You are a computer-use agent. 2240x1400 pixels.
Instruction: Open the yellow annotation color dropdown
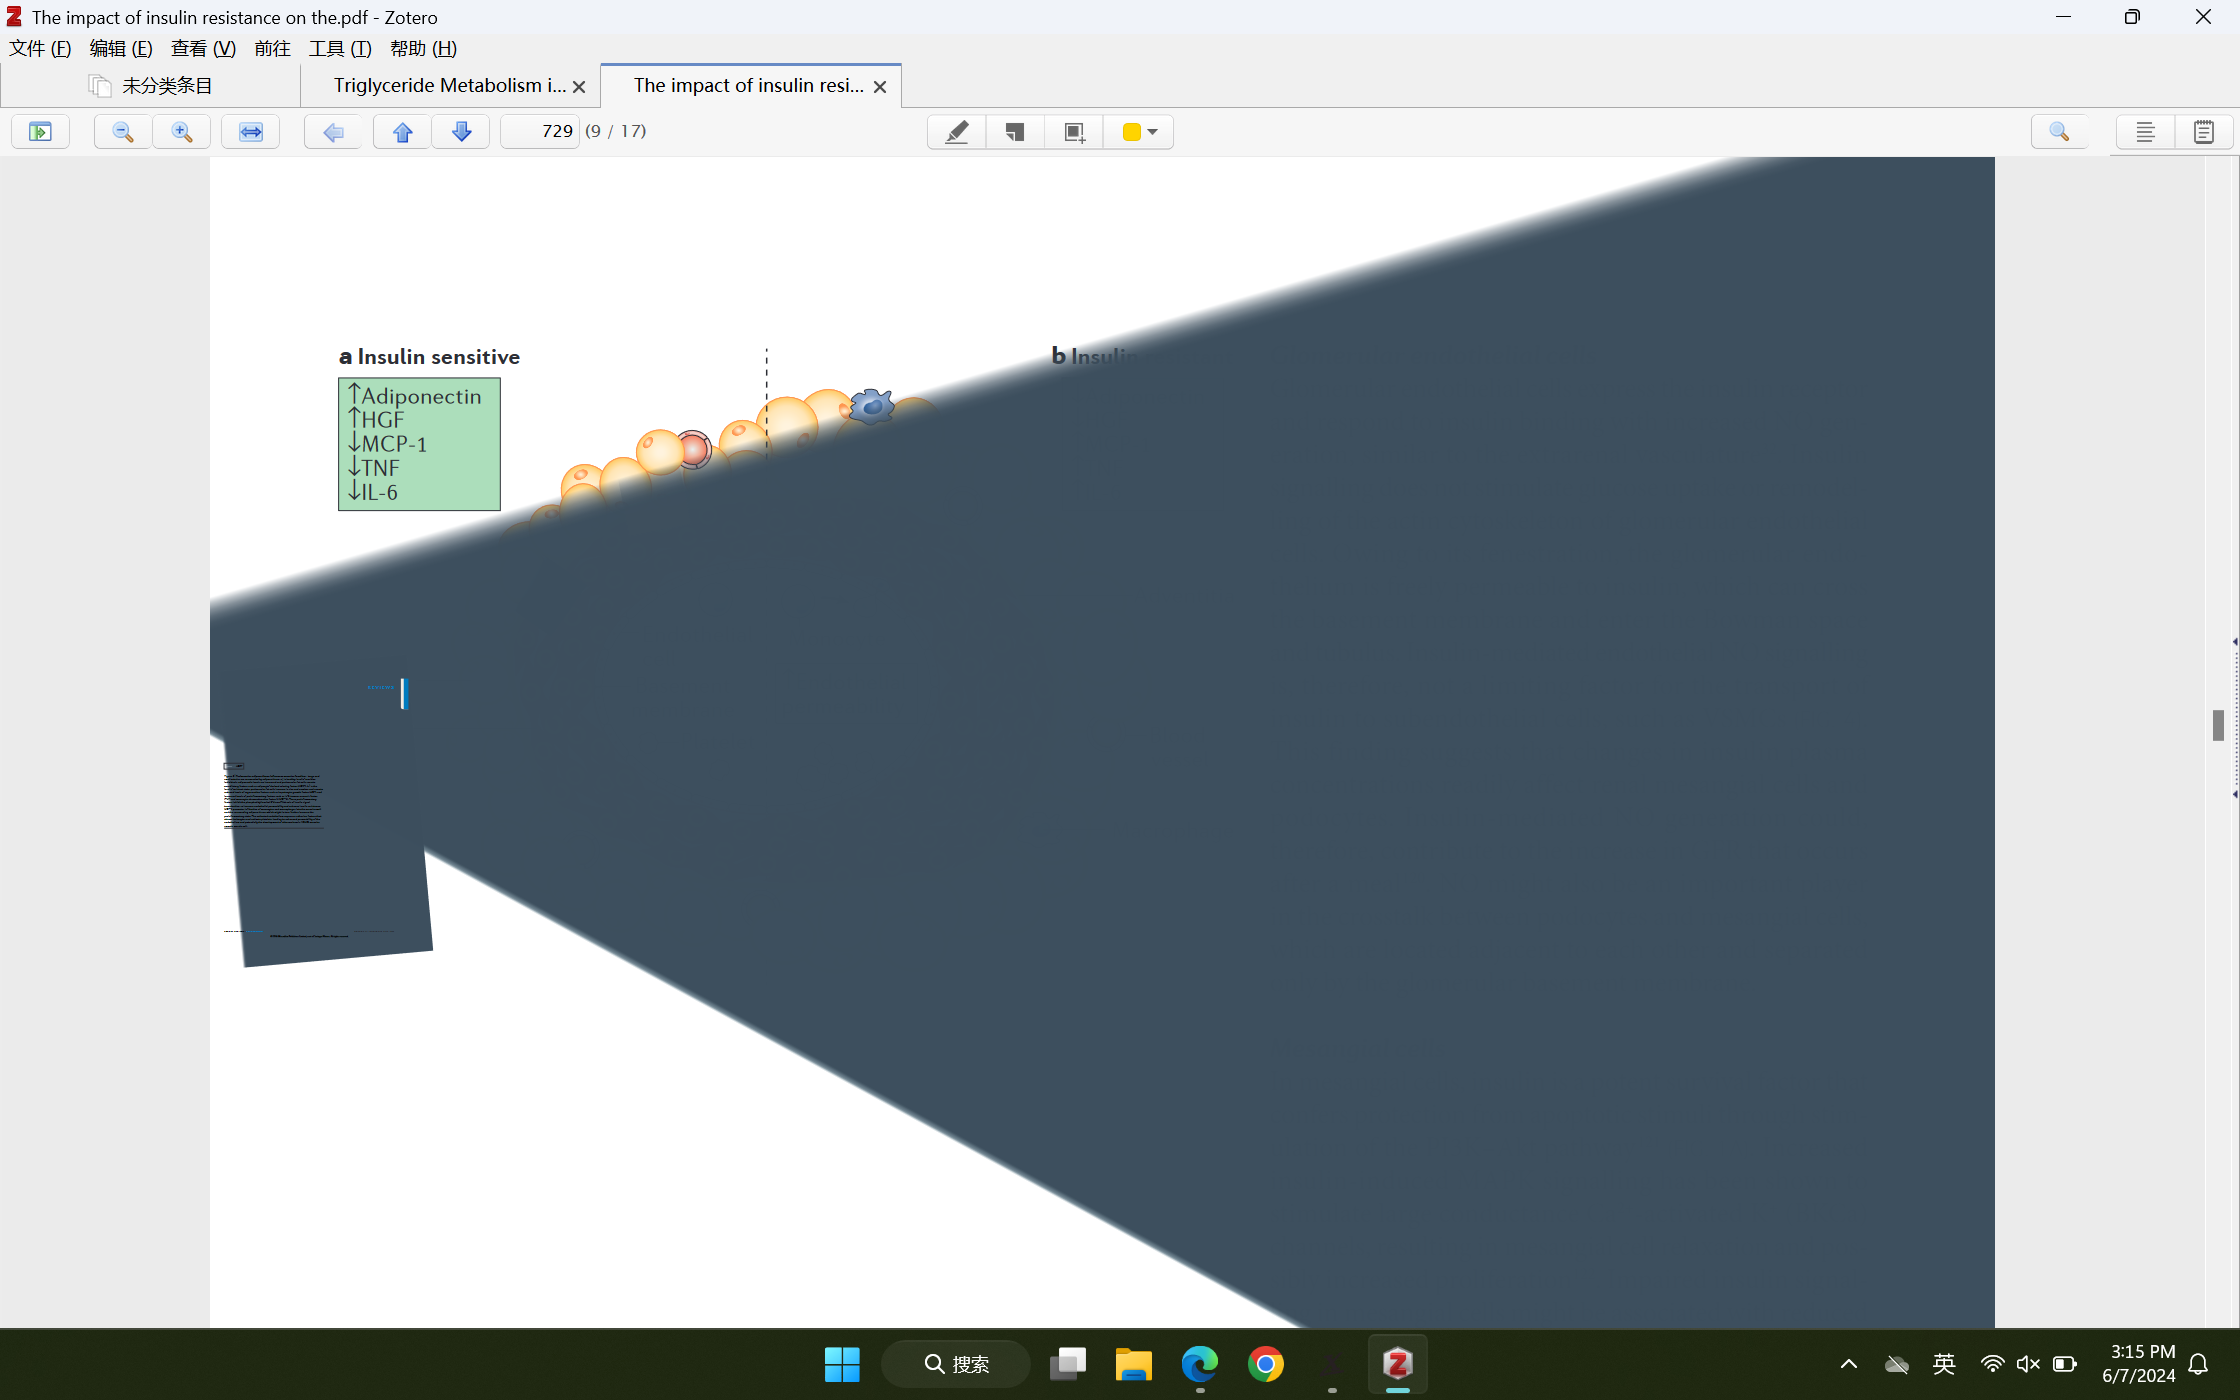1140,131
